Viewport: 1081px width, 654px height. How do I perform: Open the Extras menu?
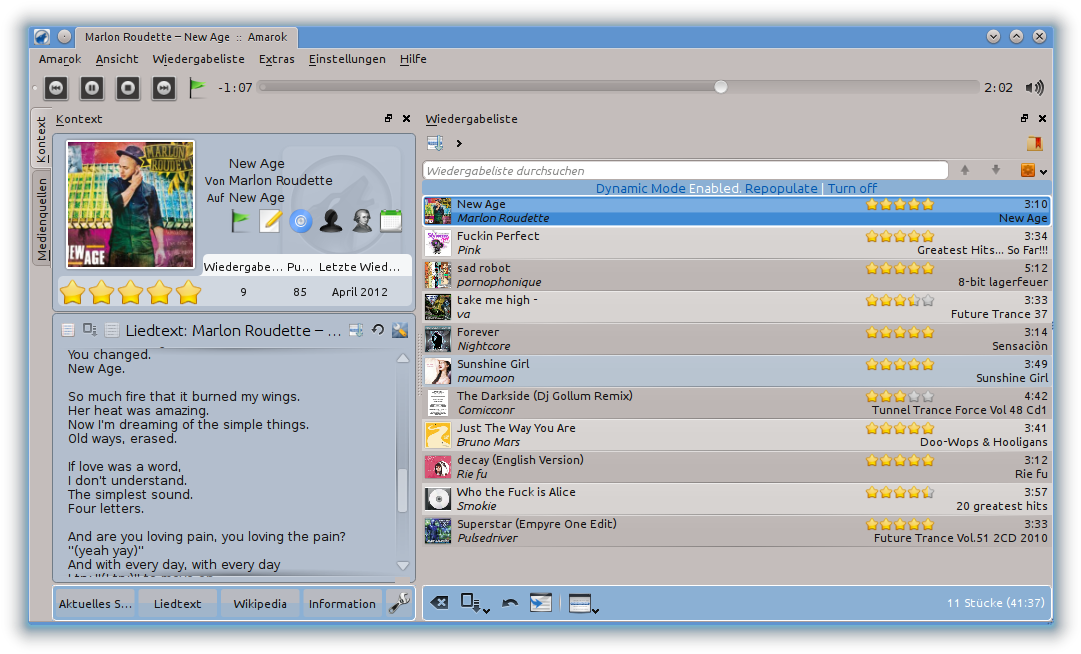pyautogui.click(x=276, y=59)
